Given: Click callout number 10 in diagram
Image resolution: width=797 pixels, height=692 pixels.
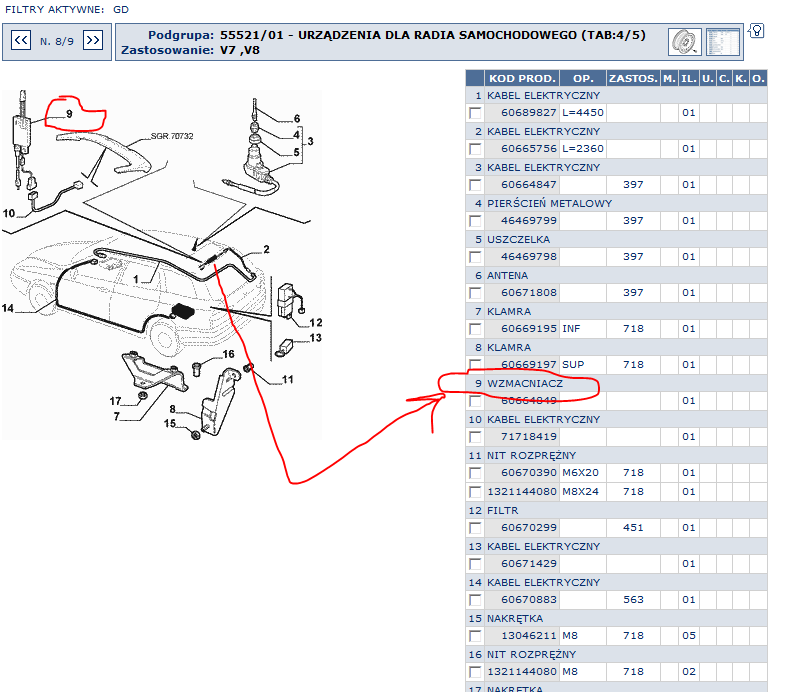Looking at the screenshot, I should [x=9, y=214].
